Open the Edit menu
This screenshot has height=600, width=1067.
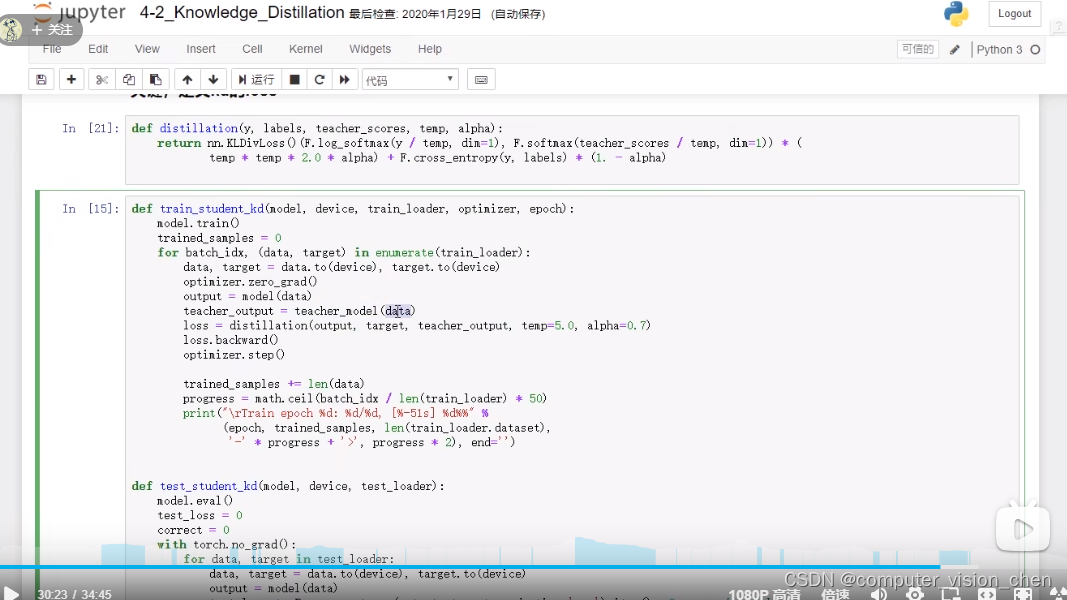[x=98, y=49]
